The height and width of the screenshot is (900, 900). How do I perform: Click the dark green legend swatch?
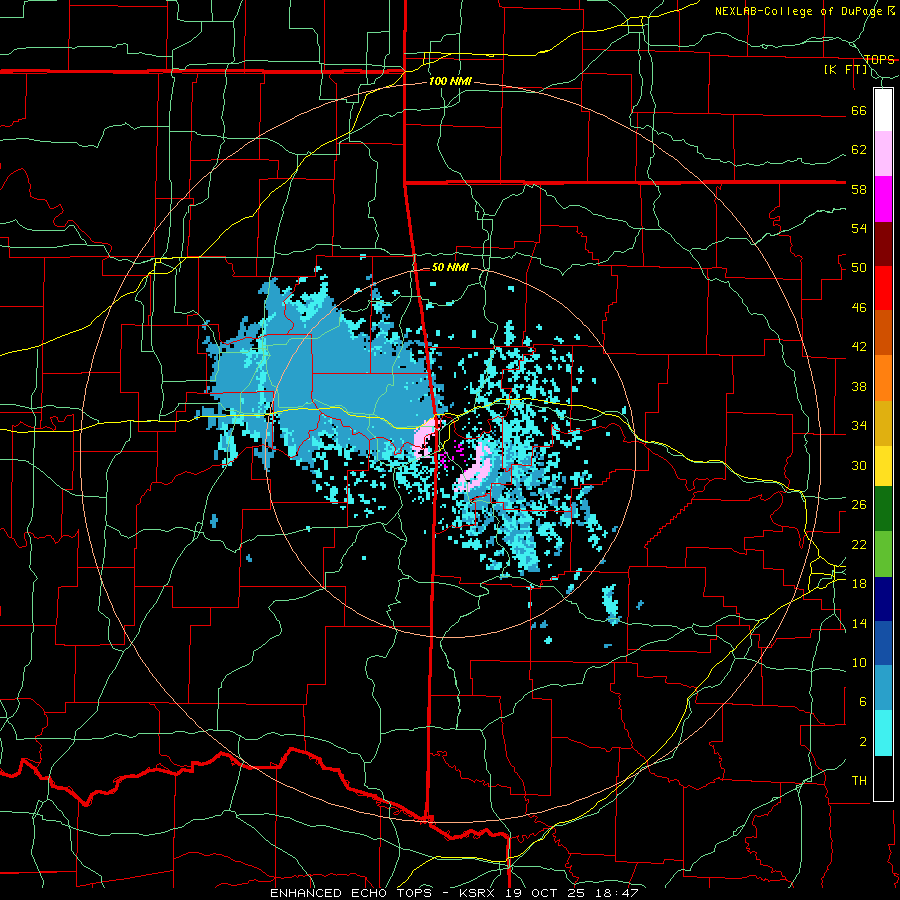(x=883, y=509)
